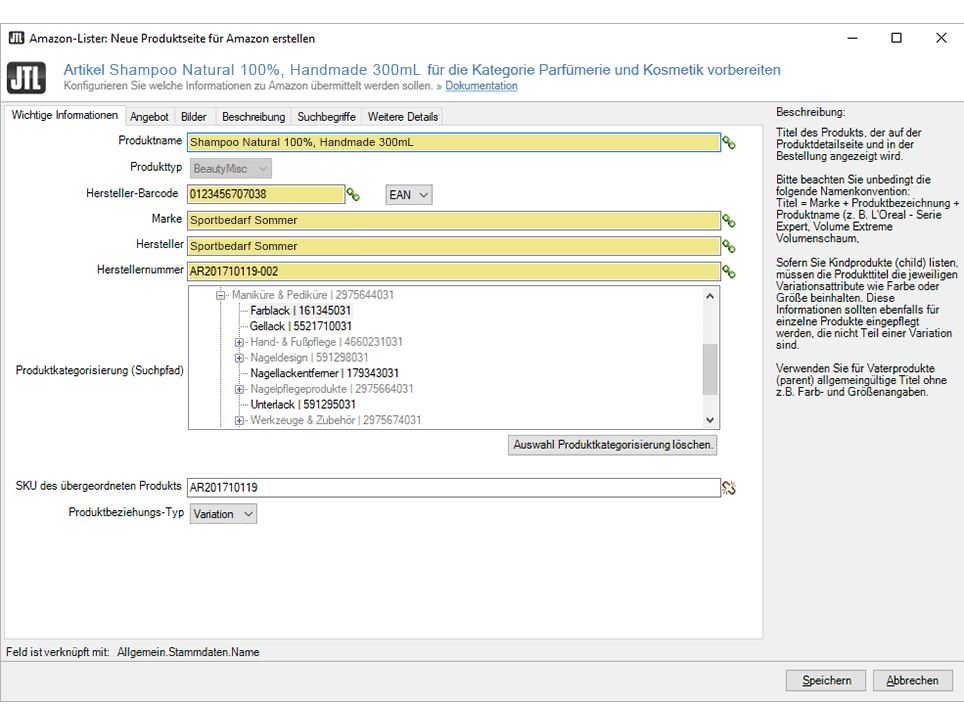The height and width of the screenshot is (726, 964).
Task: Open the Dokumentation link
Action: (x=481, y=86)
